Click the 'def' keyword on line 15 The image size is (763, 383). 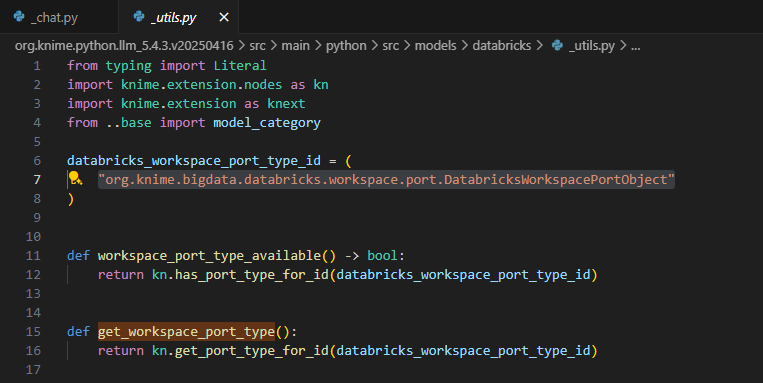(78, 331)
